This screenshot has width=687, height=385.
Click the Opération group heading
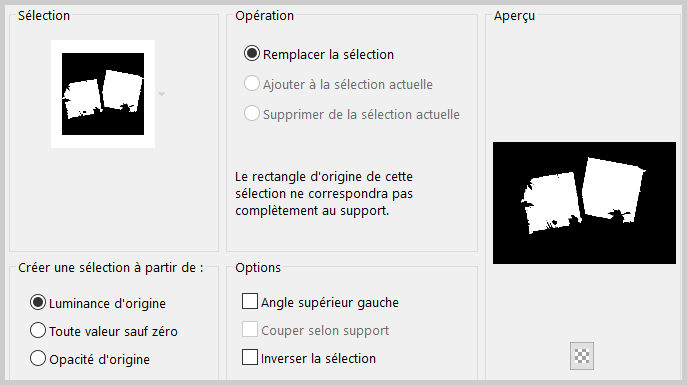(x=264, y=16)
